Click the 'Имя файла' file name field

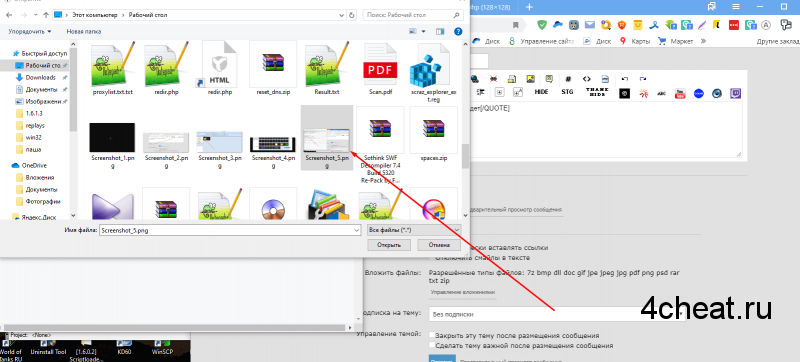pos(230,230)
